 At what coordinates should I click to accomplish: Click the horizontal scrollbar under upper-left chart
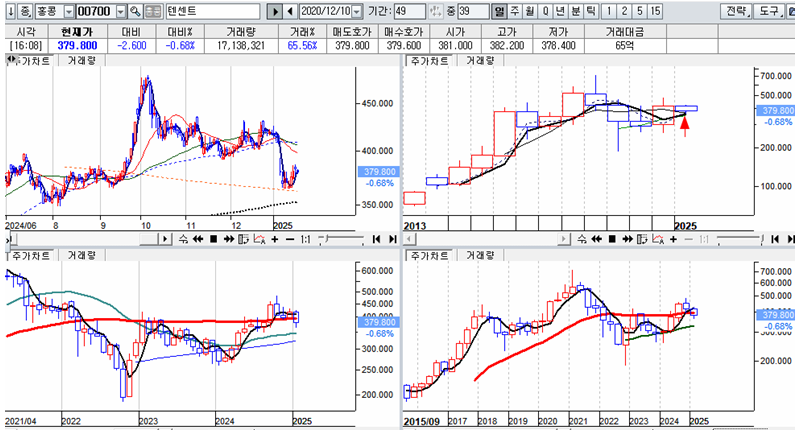pyautogui.click(x=85, y=239)
